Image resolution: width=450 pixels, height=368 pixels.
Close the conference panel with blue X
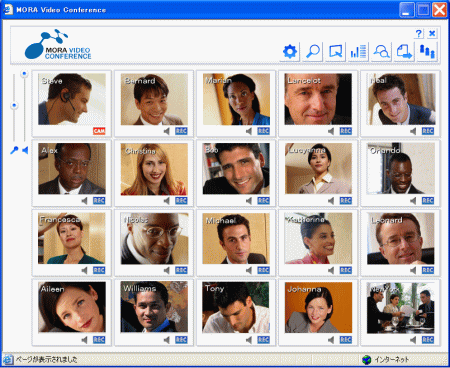[432, 33]
